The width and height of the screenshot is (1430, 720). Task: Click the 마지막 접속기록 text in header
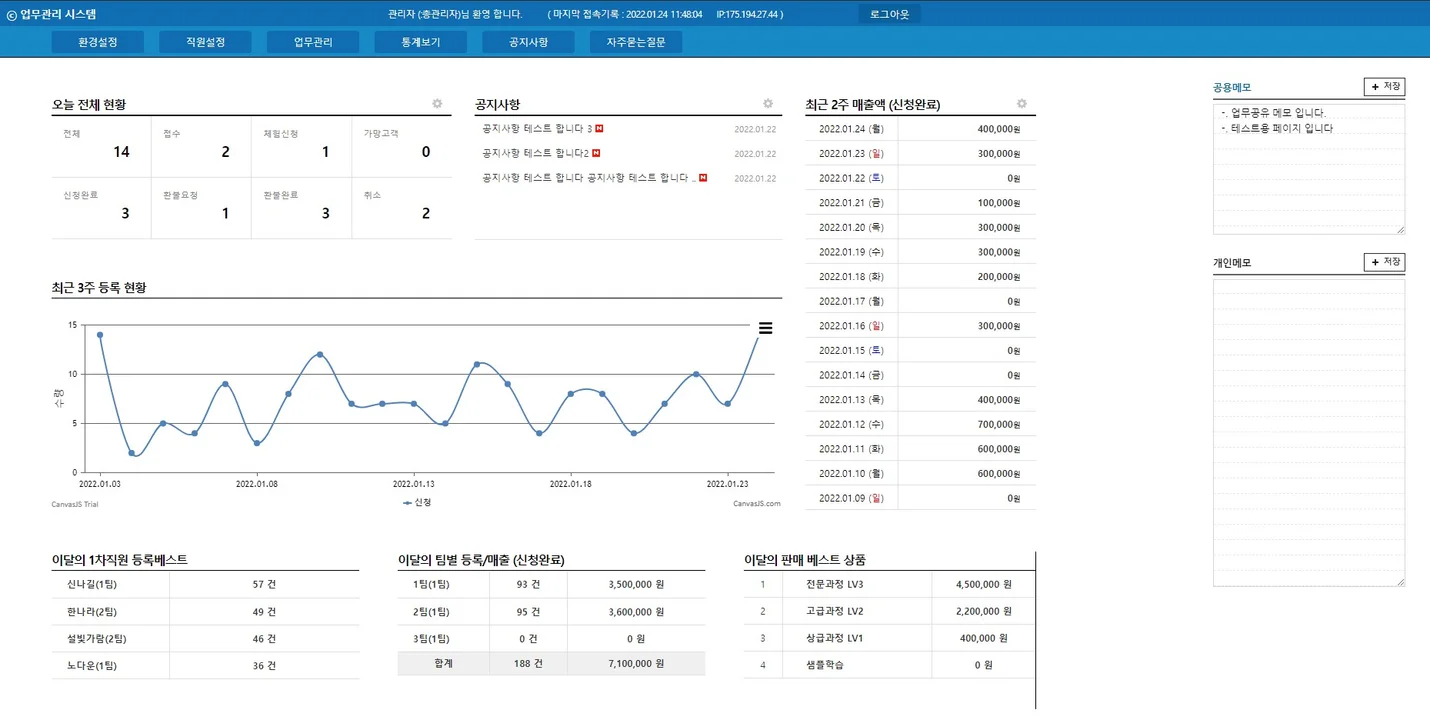click(665, 15)
